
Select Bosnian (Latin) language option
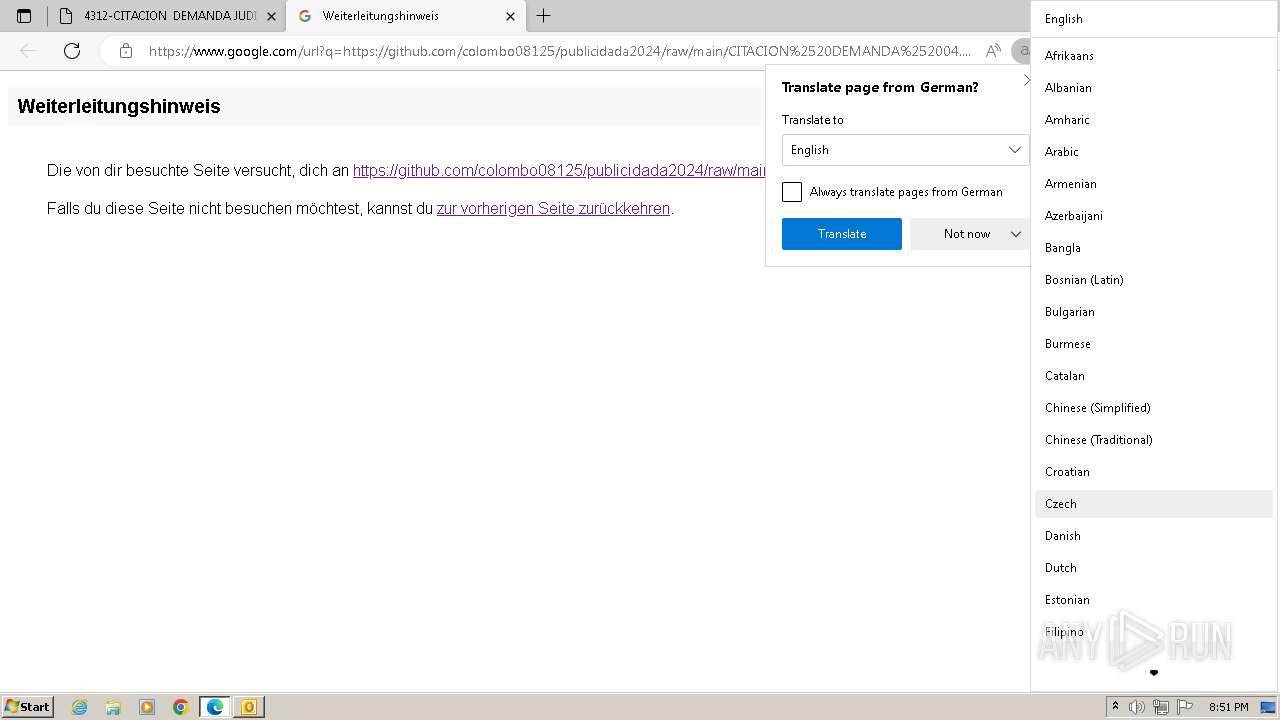1153,280
